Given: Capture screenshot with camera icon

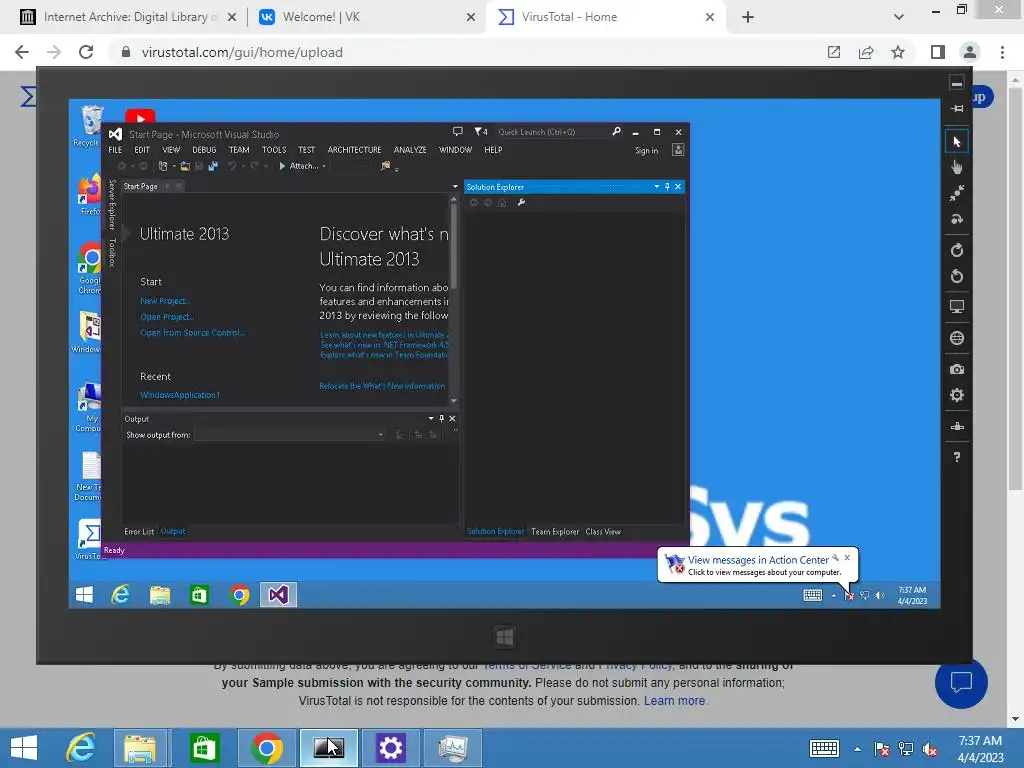Looking at the screenshot, I should [957, 369].
